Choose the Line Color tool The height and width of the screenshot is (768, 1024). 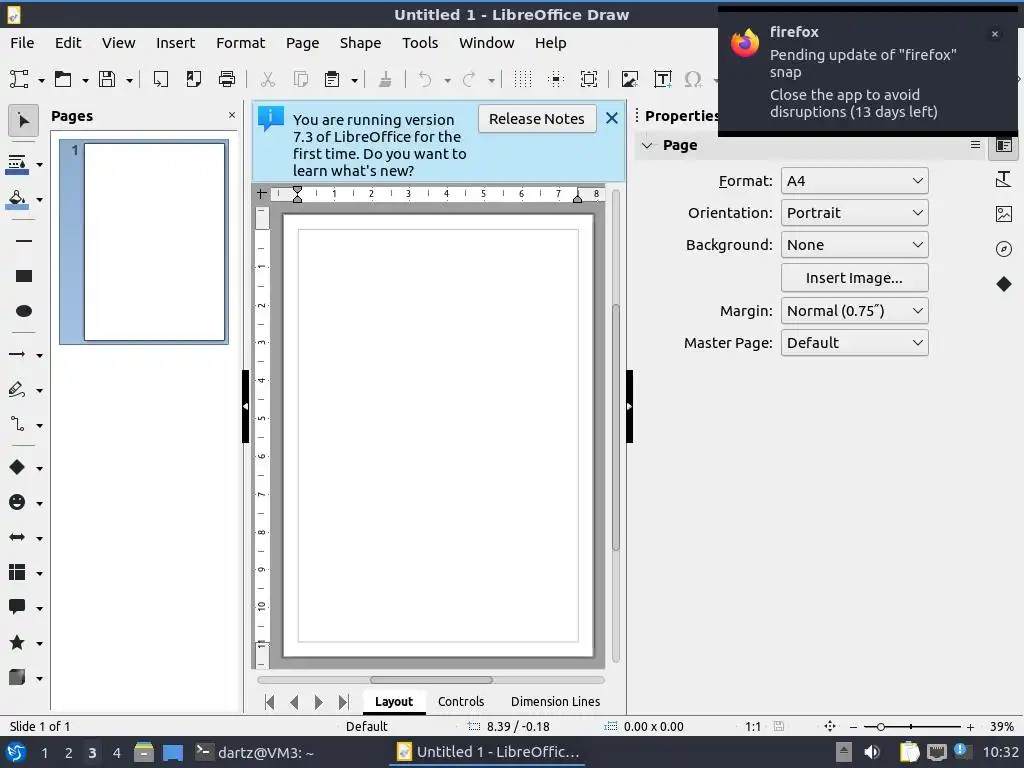click(17, 164)
